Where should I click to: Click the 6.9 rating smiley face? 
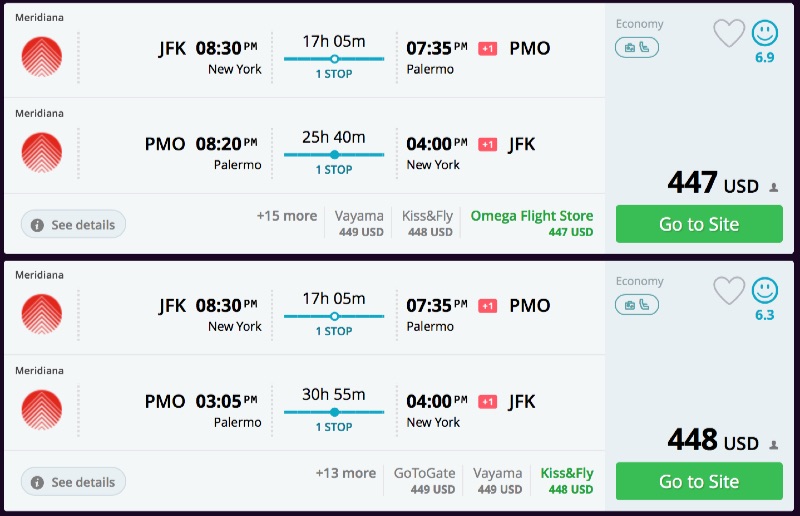765,33
